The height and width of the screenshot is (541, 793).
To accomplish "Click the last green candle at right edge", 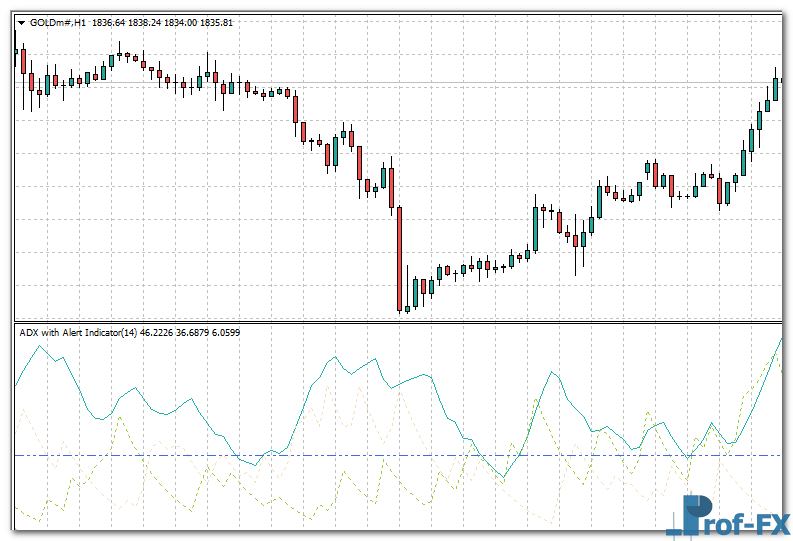I will (776, 87).
